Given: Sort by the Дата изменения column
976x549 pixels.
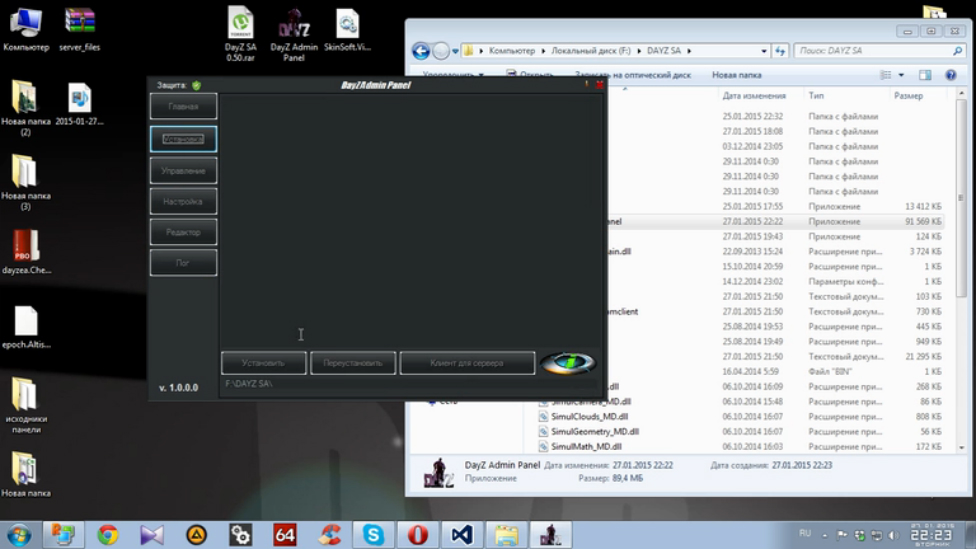Looking at the screenshot, I should (754, 96).
